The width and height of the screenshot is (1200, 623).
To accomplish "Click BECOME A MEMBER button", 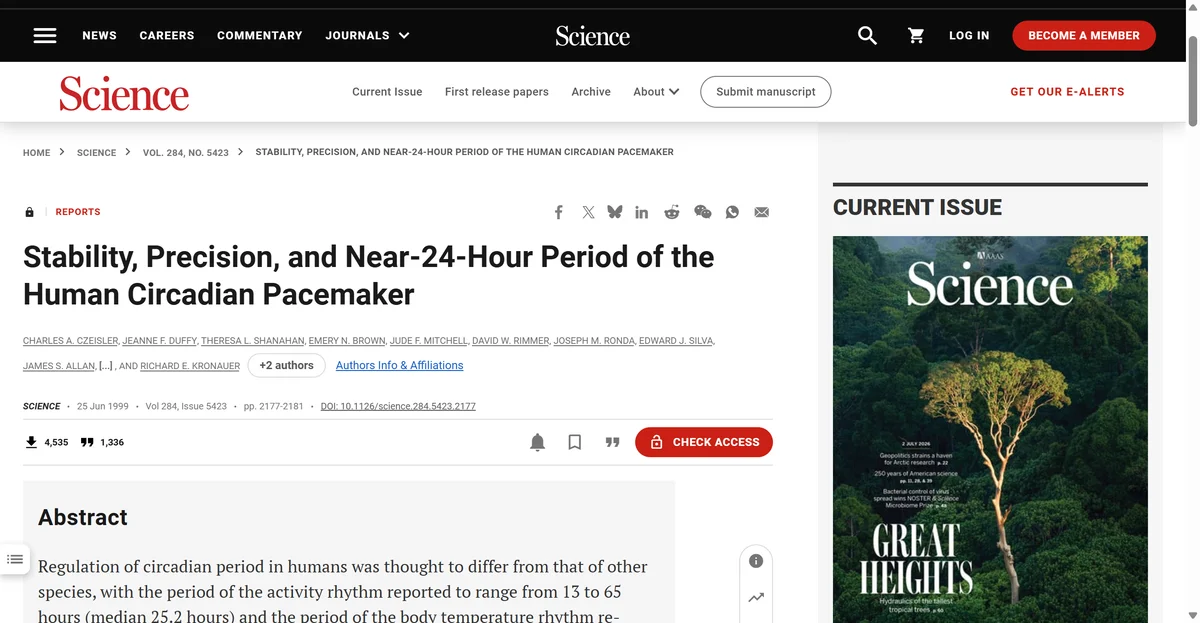I will click(x=1084, y=35).
